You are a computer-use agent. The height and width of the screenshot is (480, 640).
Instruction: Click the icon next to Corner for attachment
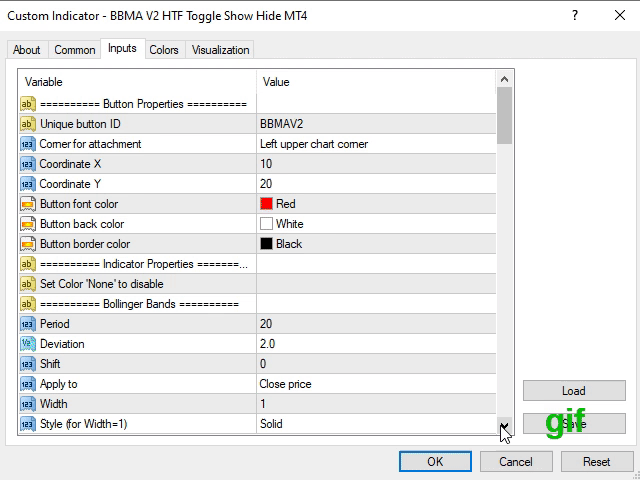[x=27, y=144]
